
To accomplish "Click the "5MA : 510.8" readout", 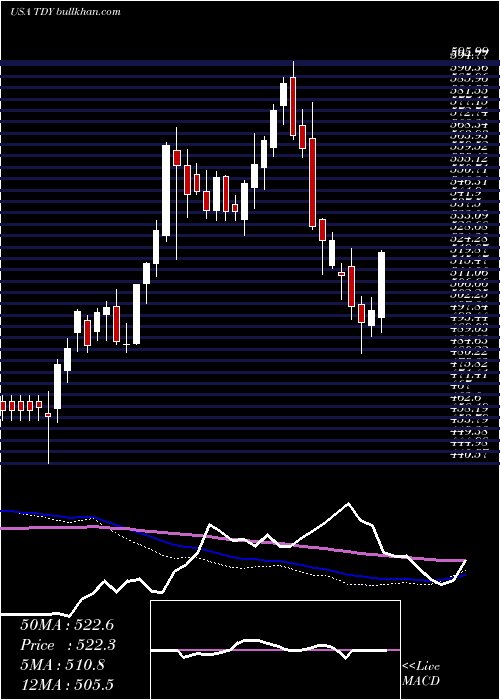I will (62, 665).
